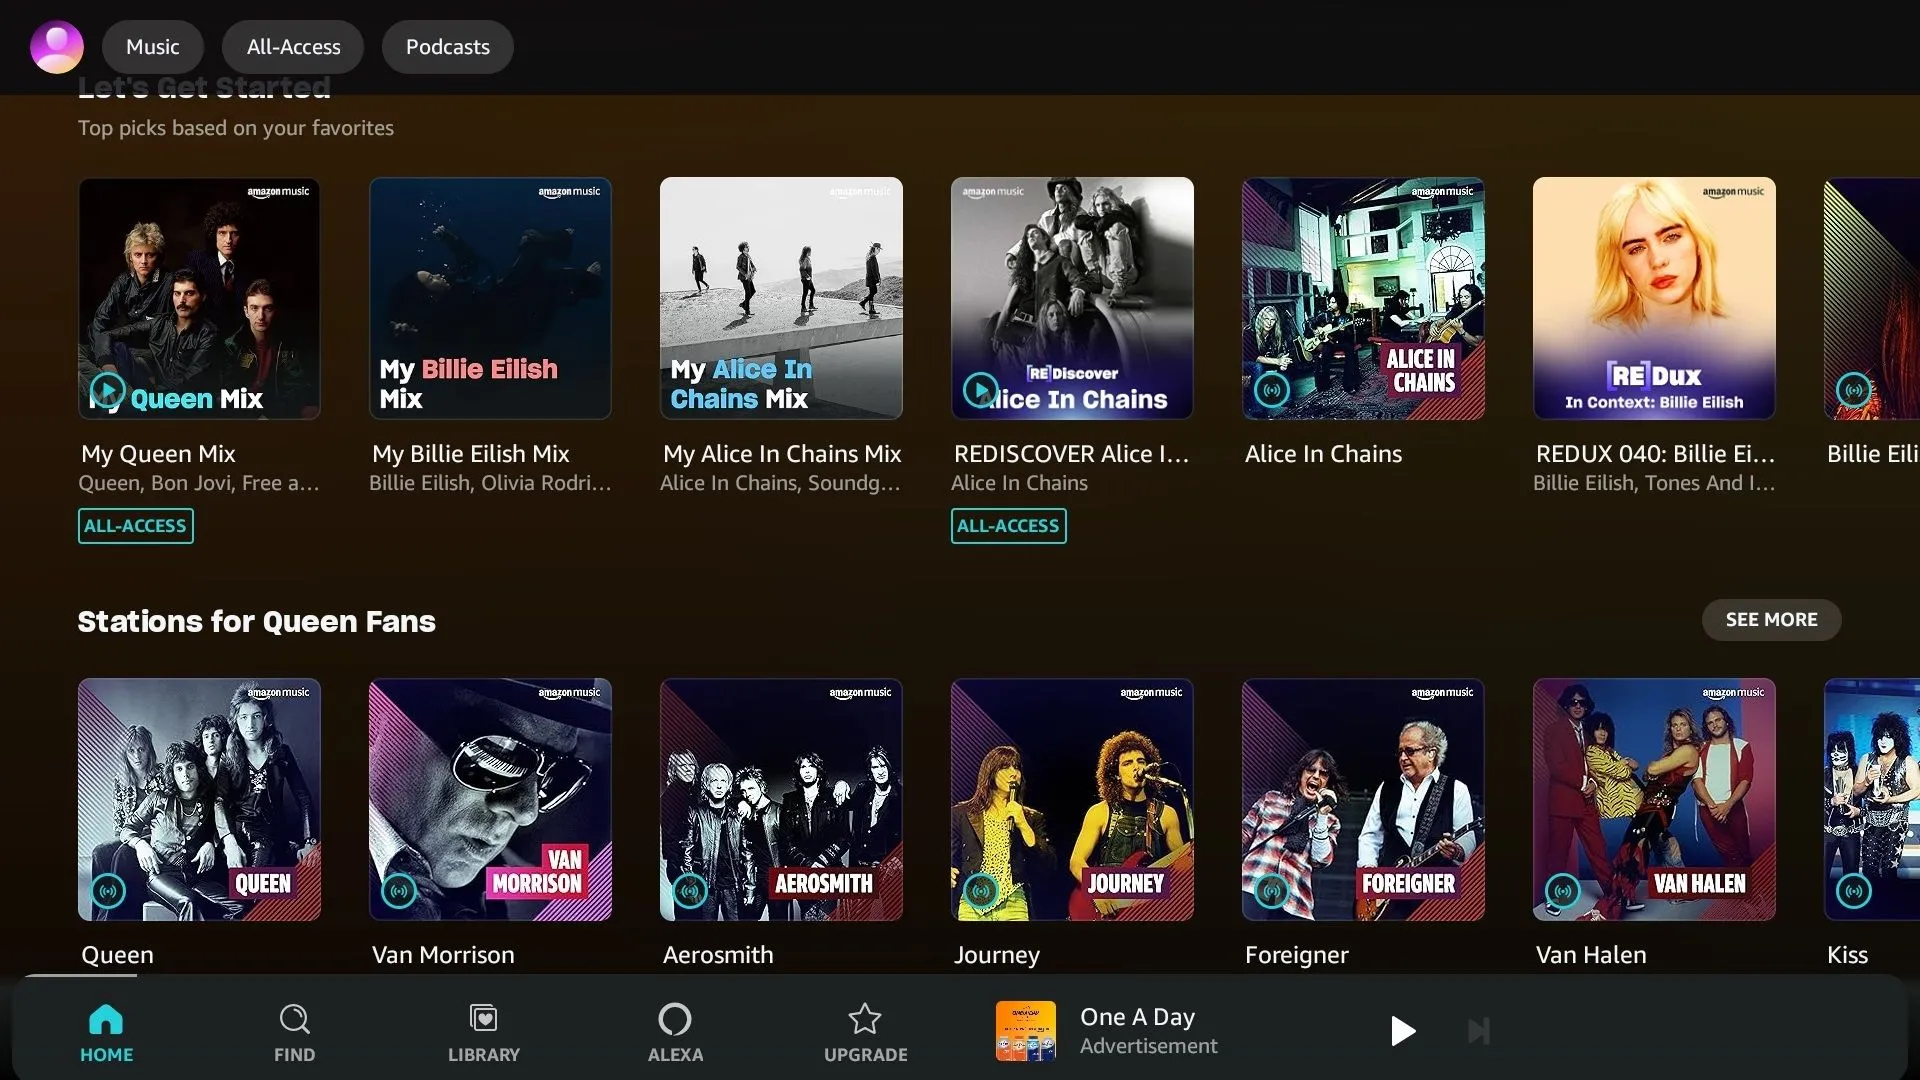Station icon on Foreigner cover

1272,890
